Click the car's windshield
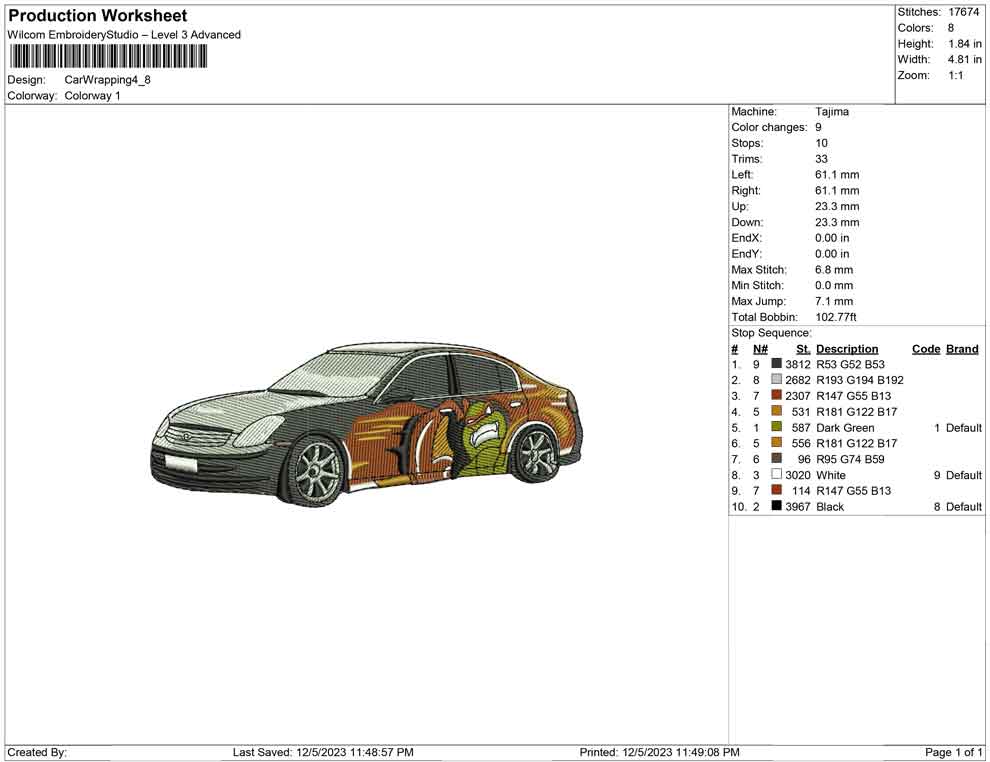 (x=325, y=373)
